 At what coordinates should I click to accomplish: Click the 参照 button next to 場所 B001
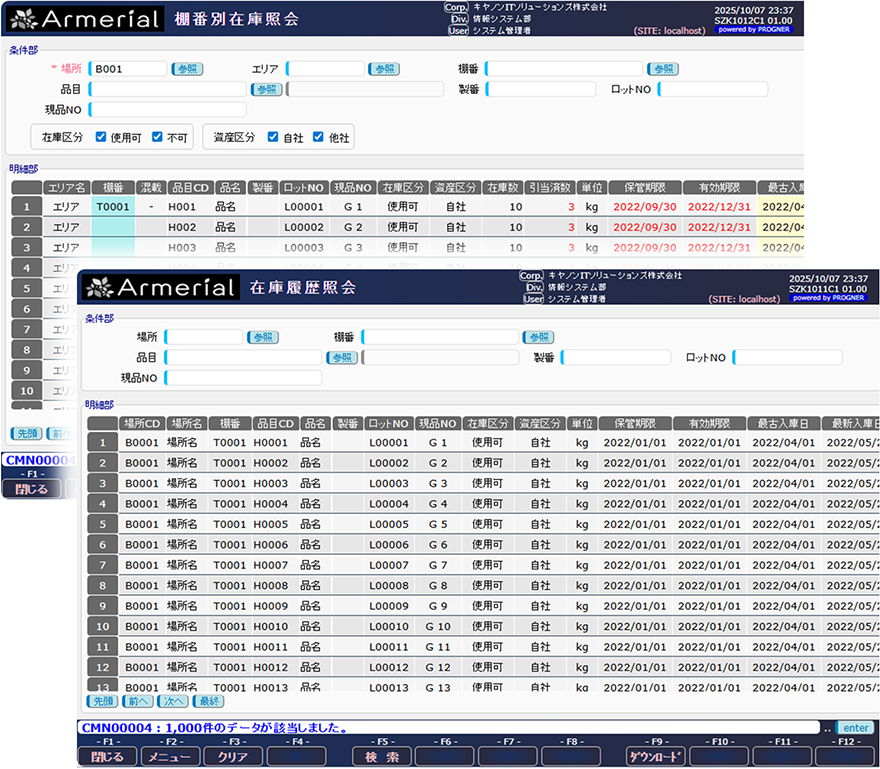(x=187, y=69)
